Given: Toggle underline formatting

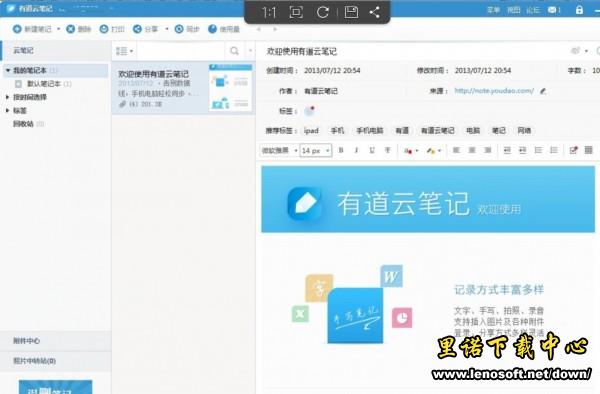Looking at the screenshot, I should pyautogui.click(x=372, y=150).
